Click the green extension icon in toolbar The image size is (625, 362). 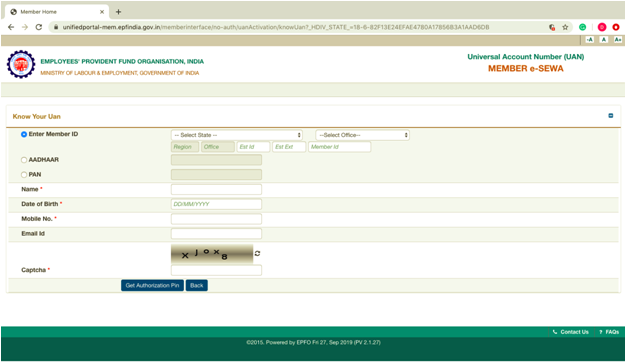point(583,27)
